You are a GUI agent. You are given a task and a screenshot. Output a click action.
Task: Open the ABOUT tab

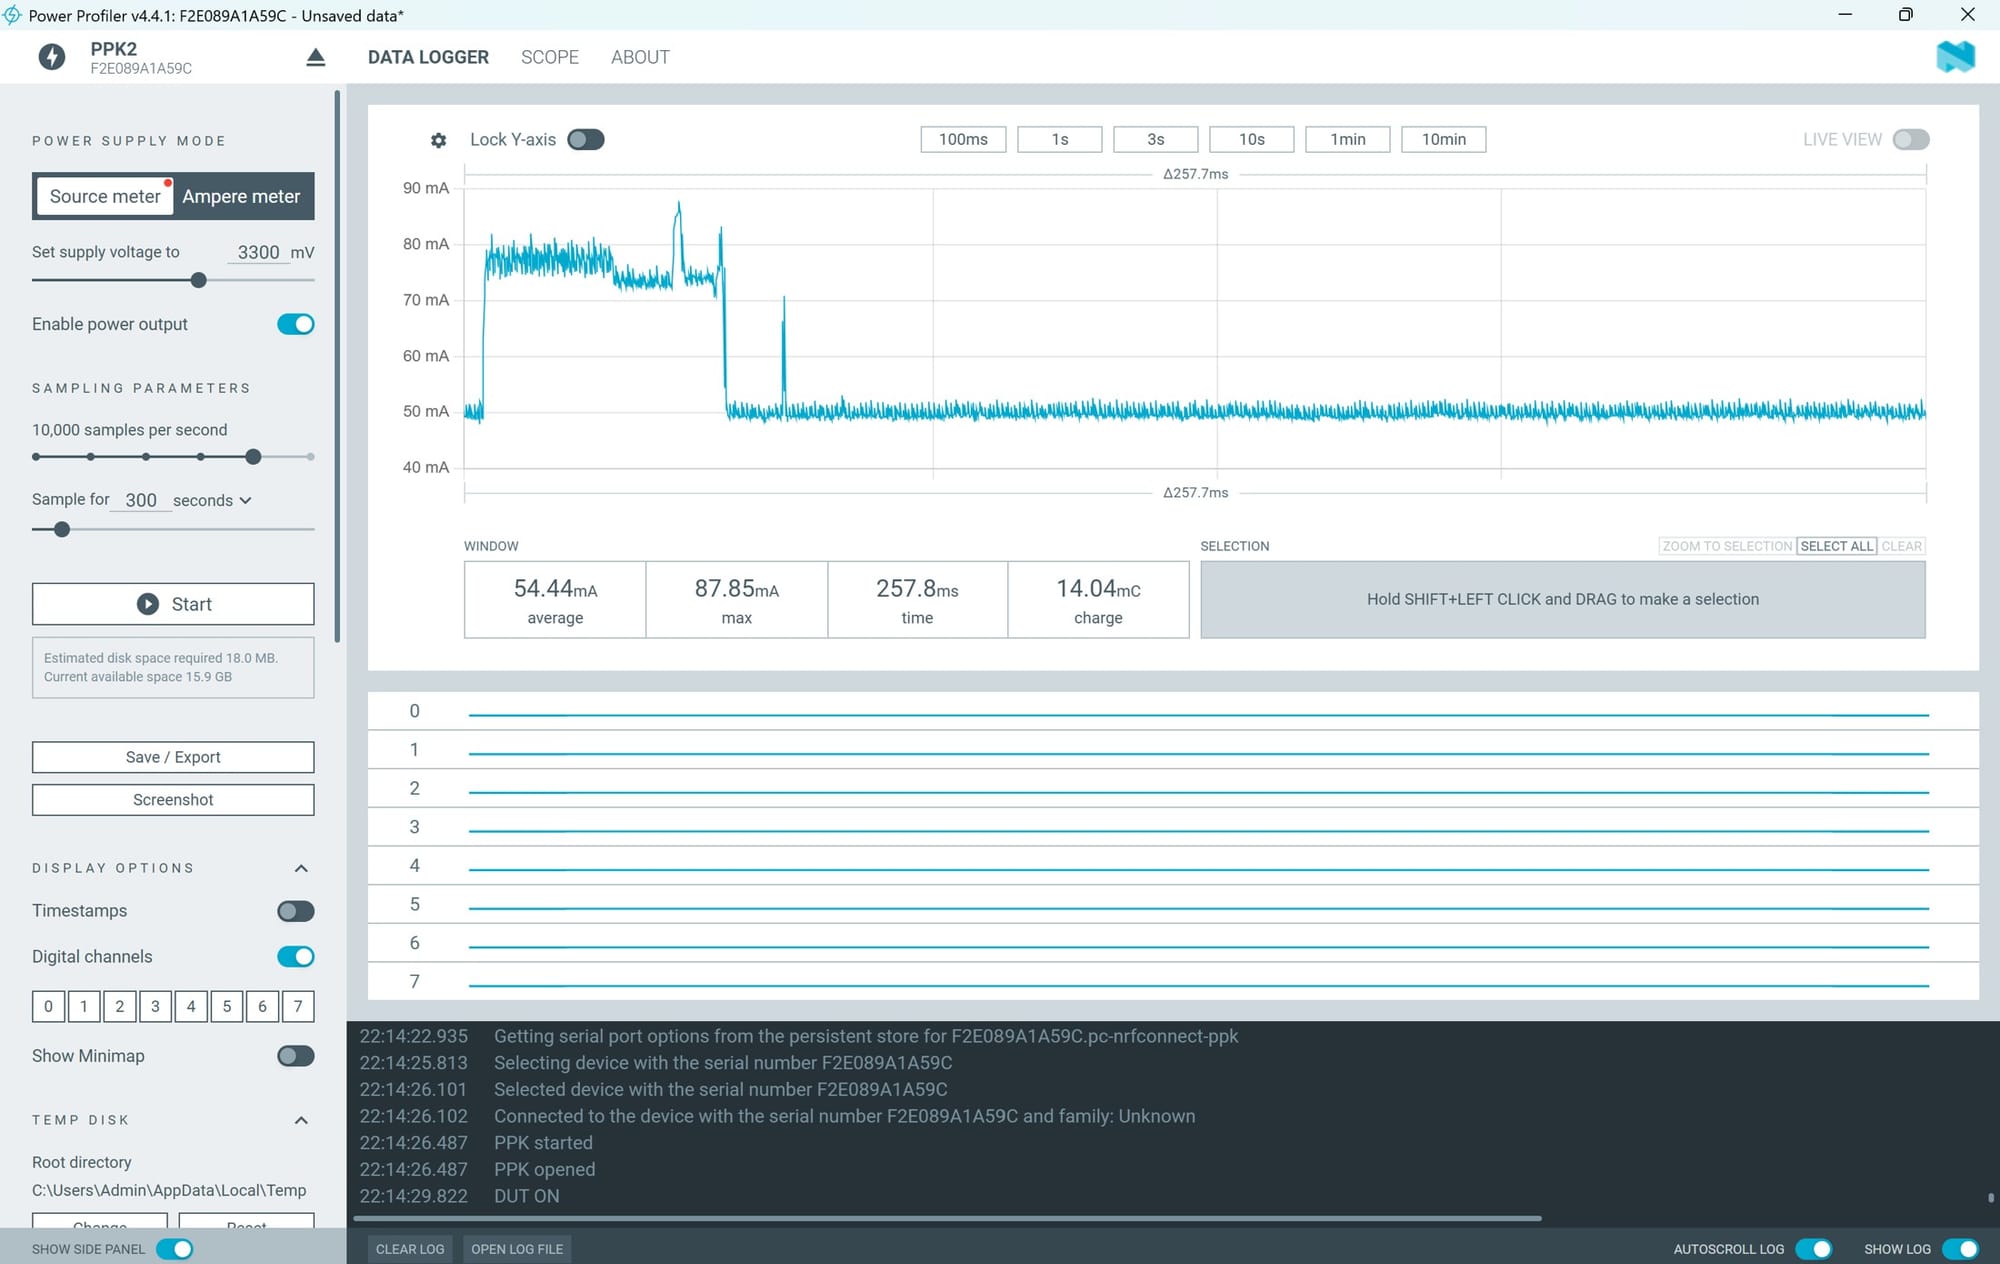tap(640, 57)
